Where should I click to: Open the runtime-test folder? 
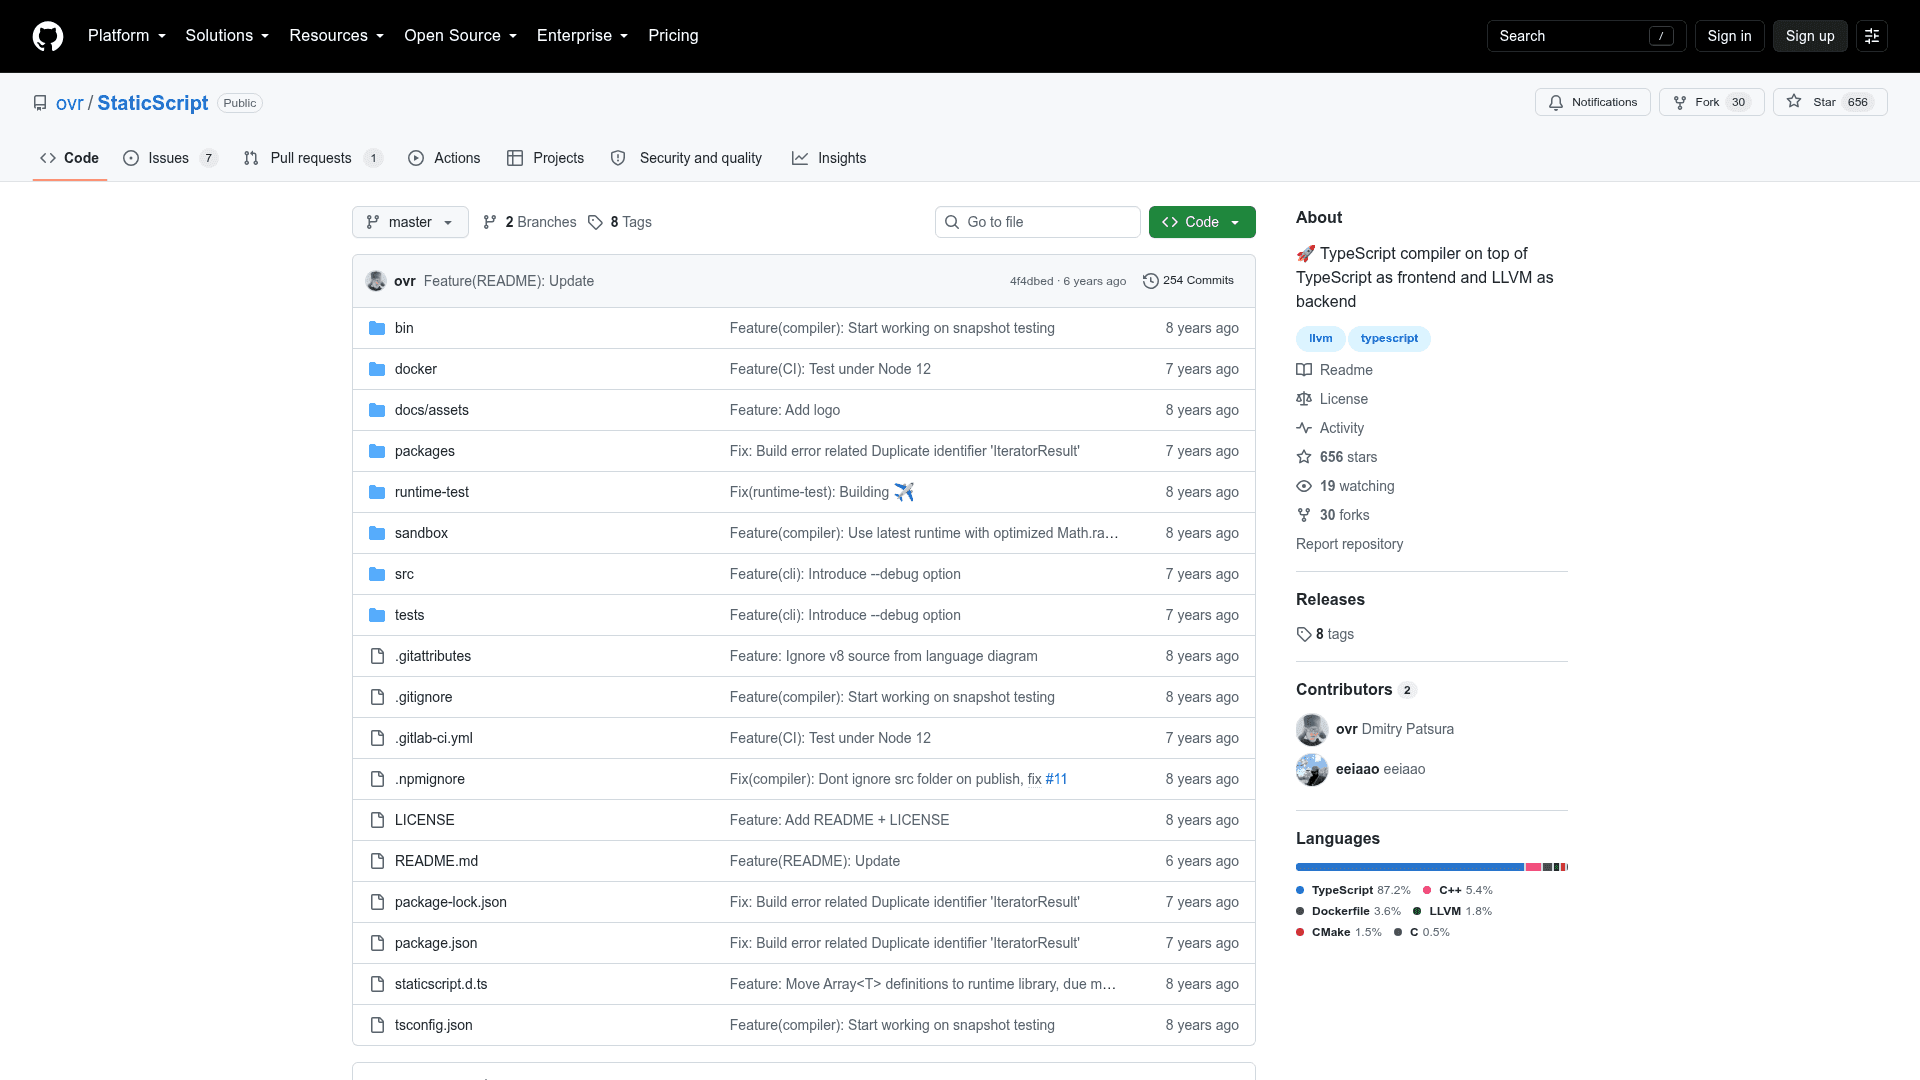click(432, 492)
